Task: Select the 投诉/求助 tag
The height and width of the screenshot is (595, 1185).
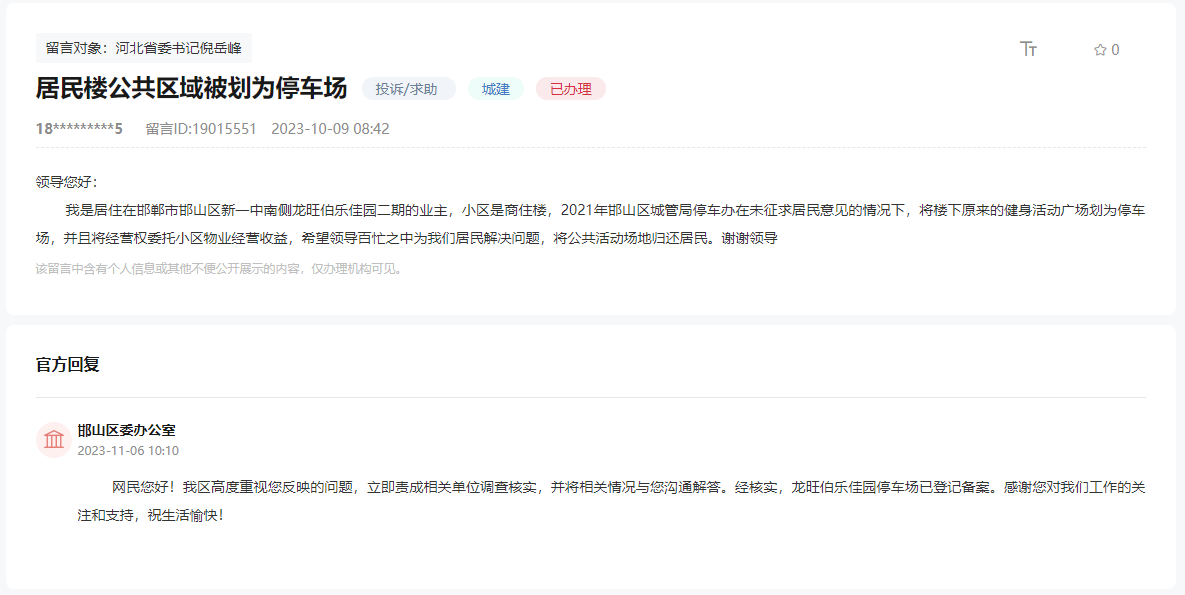Action: pyautogui.click(x=408, y=89)
